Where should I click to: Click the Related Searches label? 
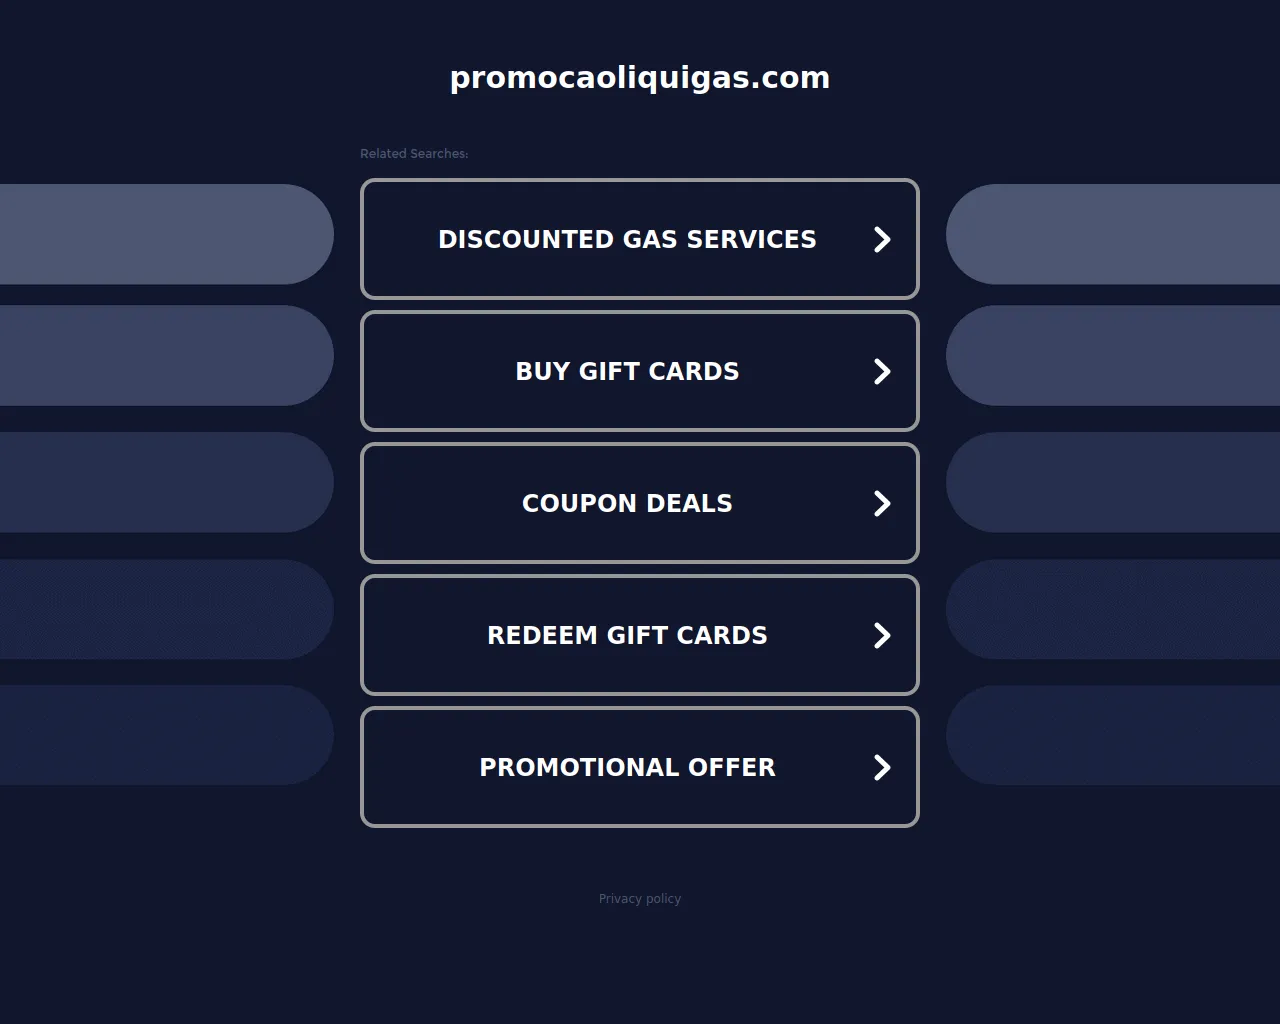(x=414, y=154)
